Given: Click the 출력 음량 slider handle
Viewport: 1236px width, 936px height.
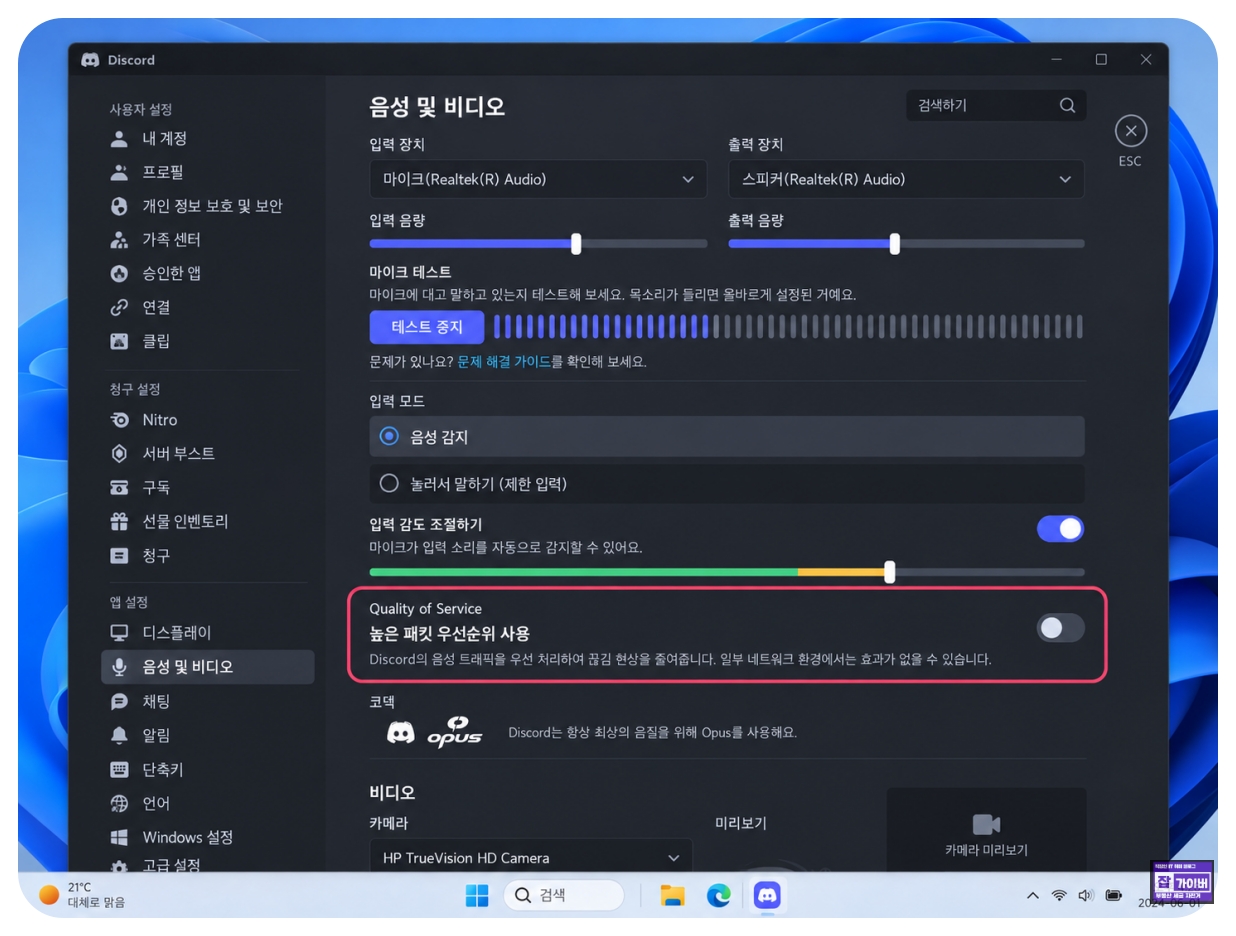Looking at the screenshot, I should point(895,243).
